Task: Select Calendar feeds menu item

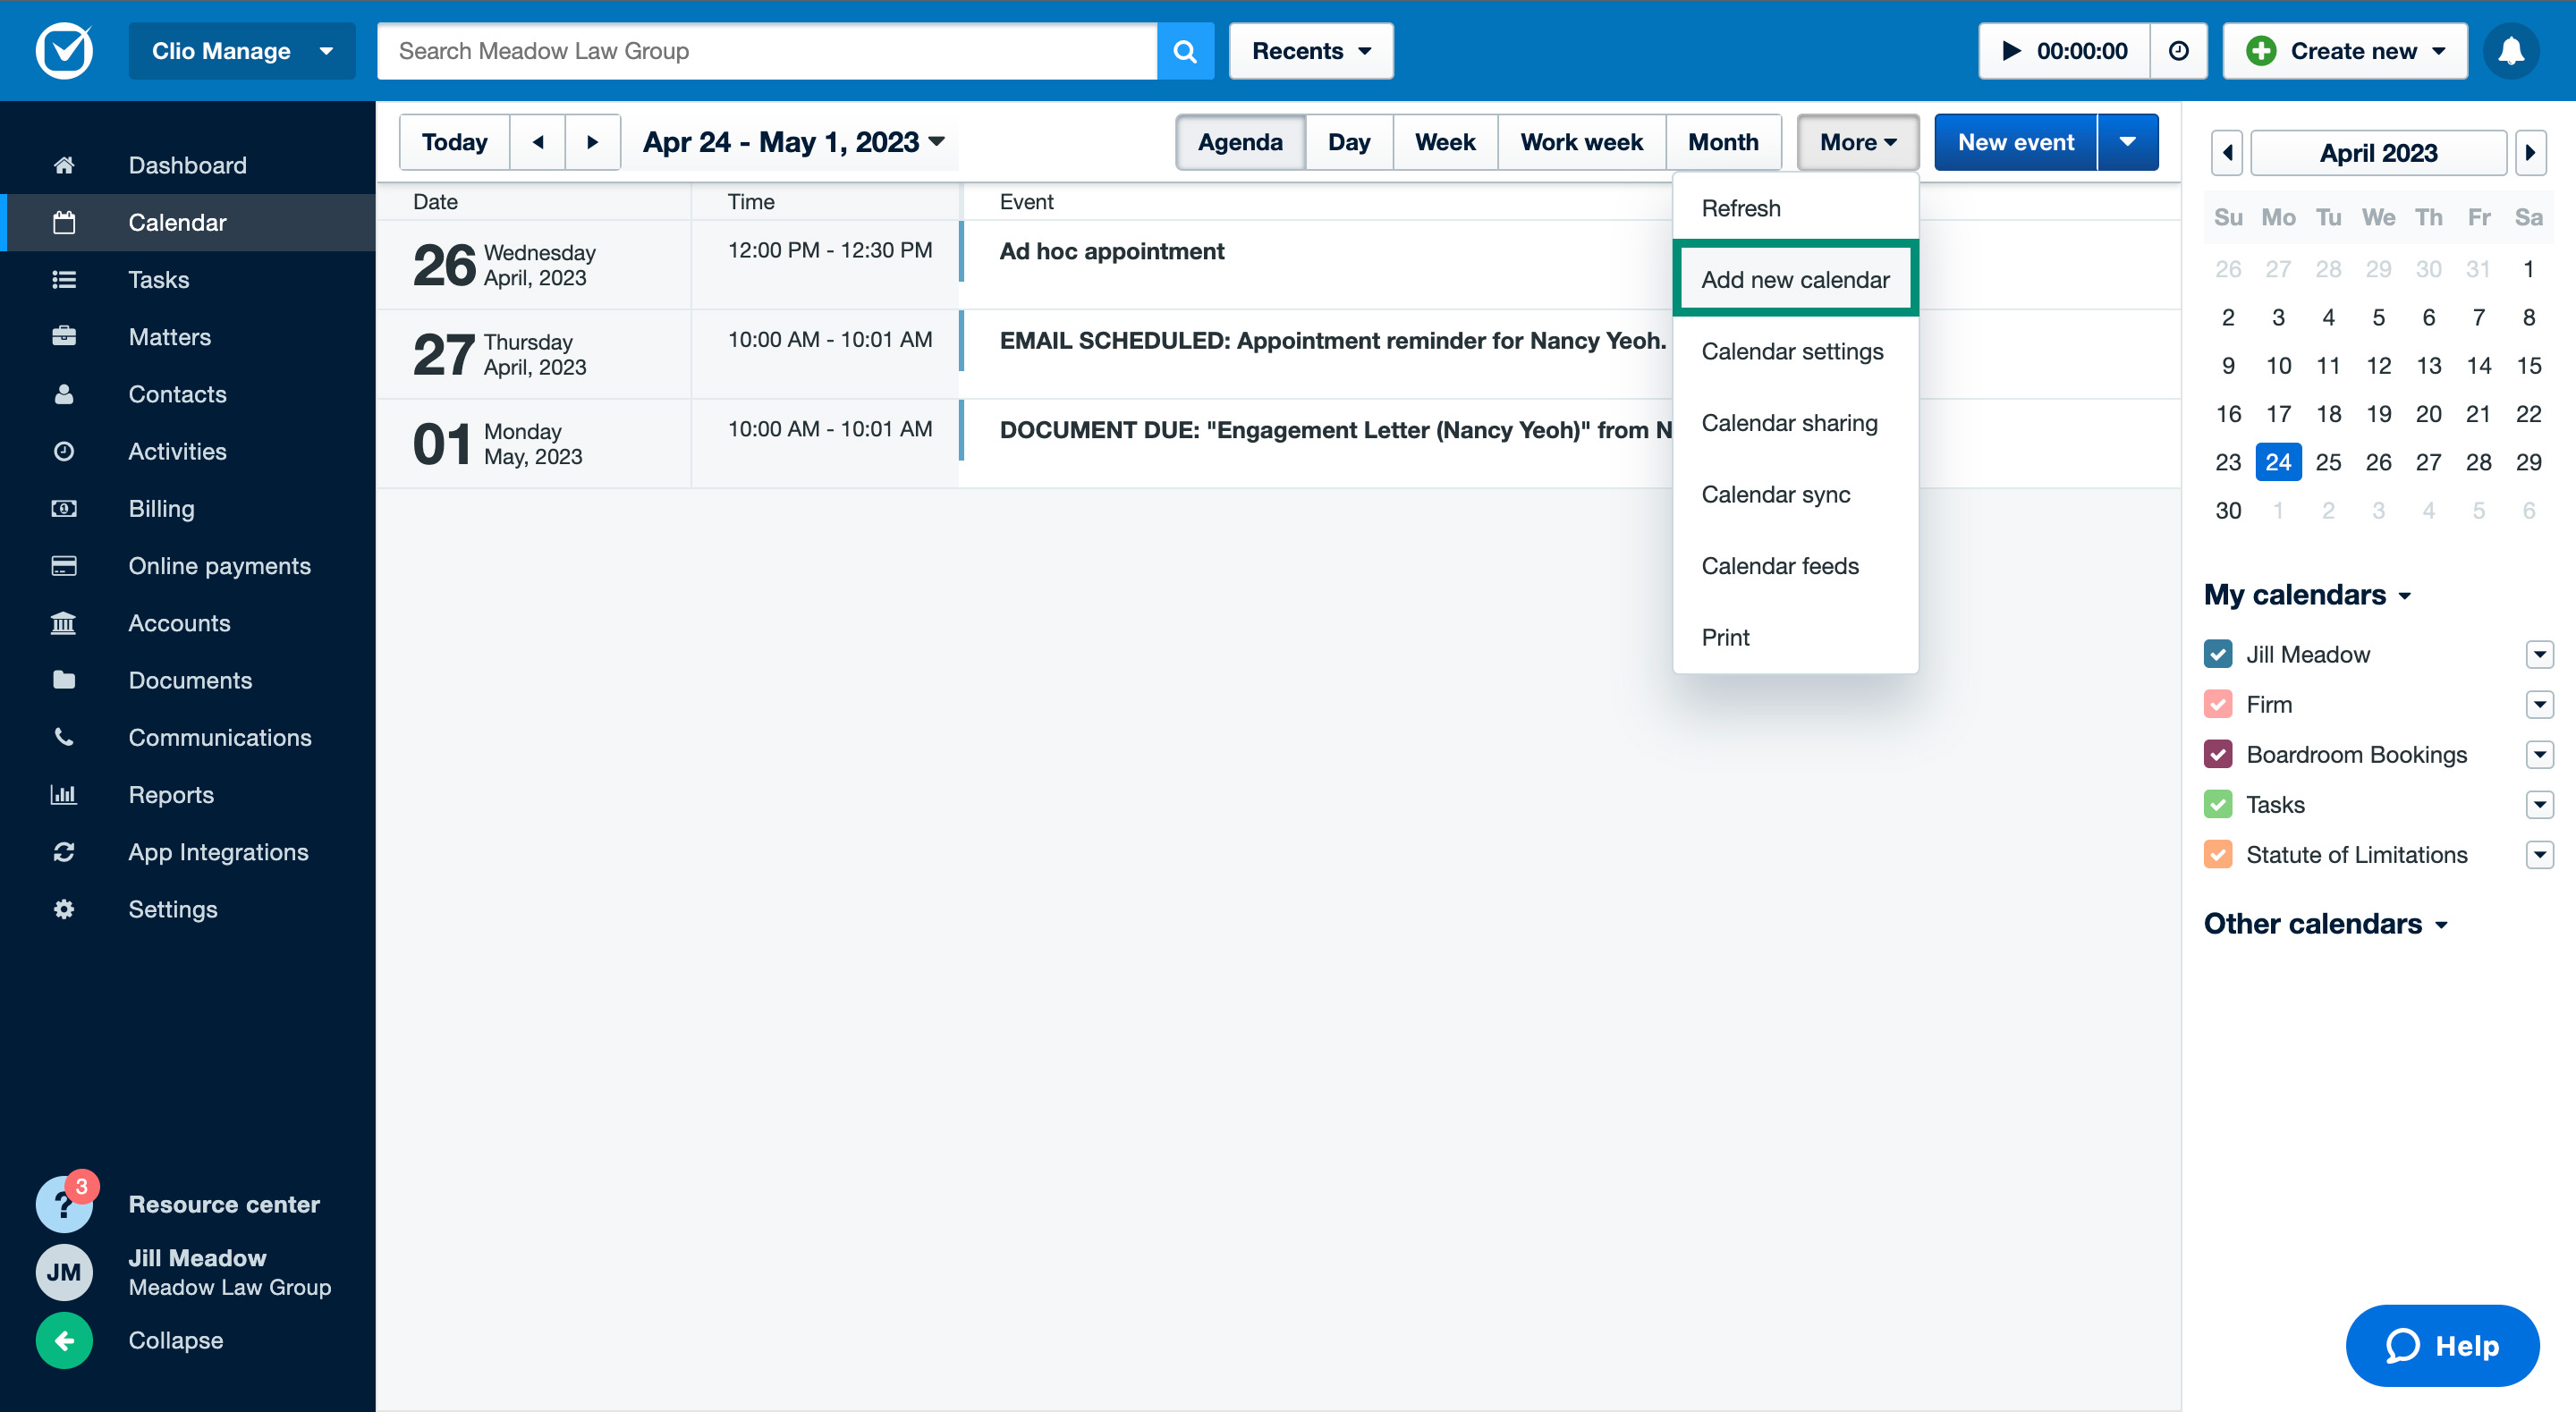Action: [x=1795, y=565]
